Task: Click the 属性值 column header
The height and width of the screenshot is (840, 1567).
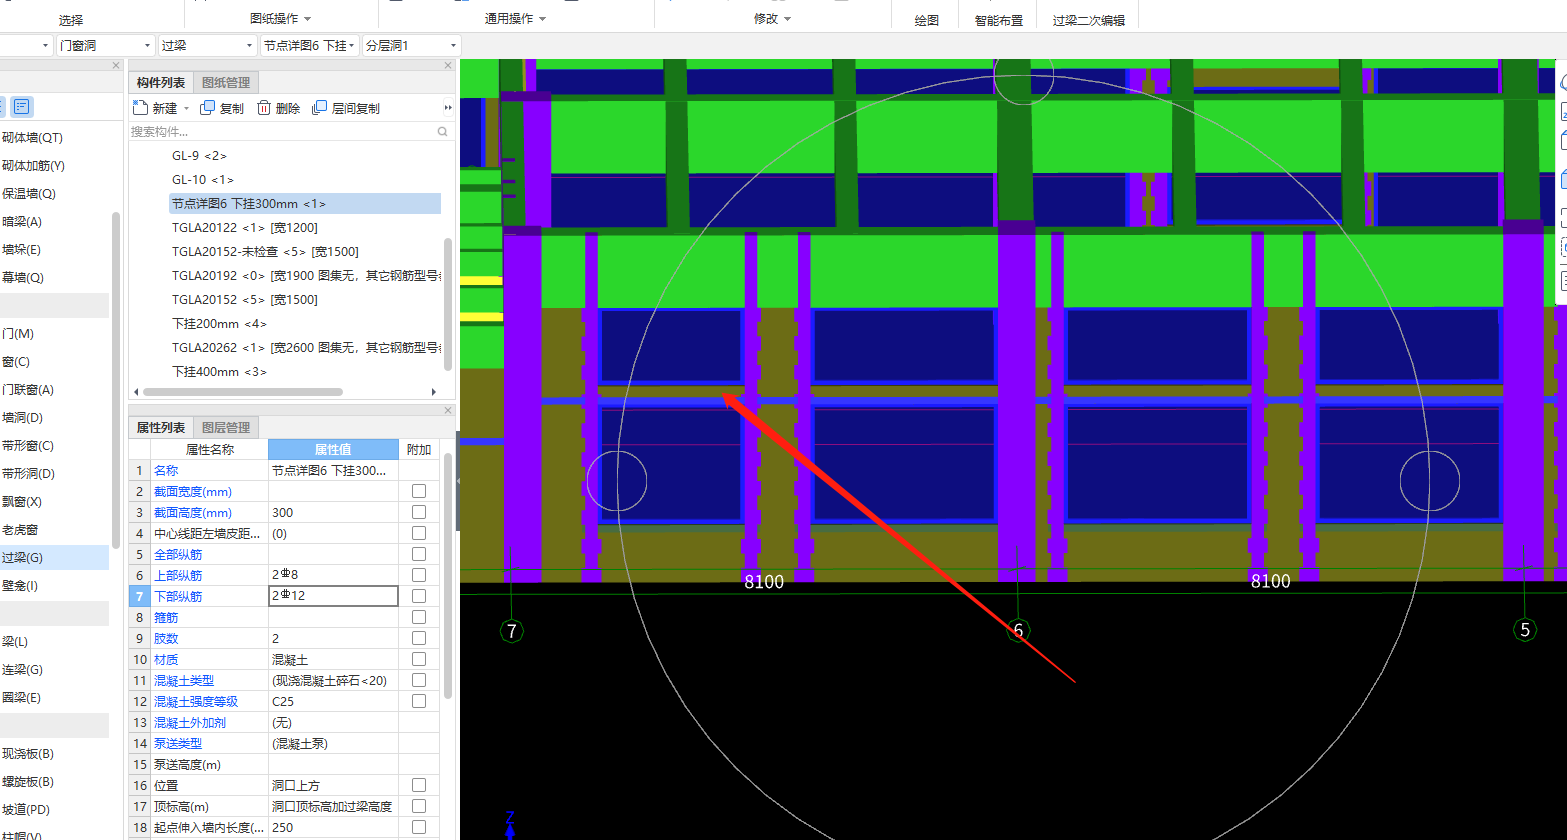Action: [x=333, y=449]
